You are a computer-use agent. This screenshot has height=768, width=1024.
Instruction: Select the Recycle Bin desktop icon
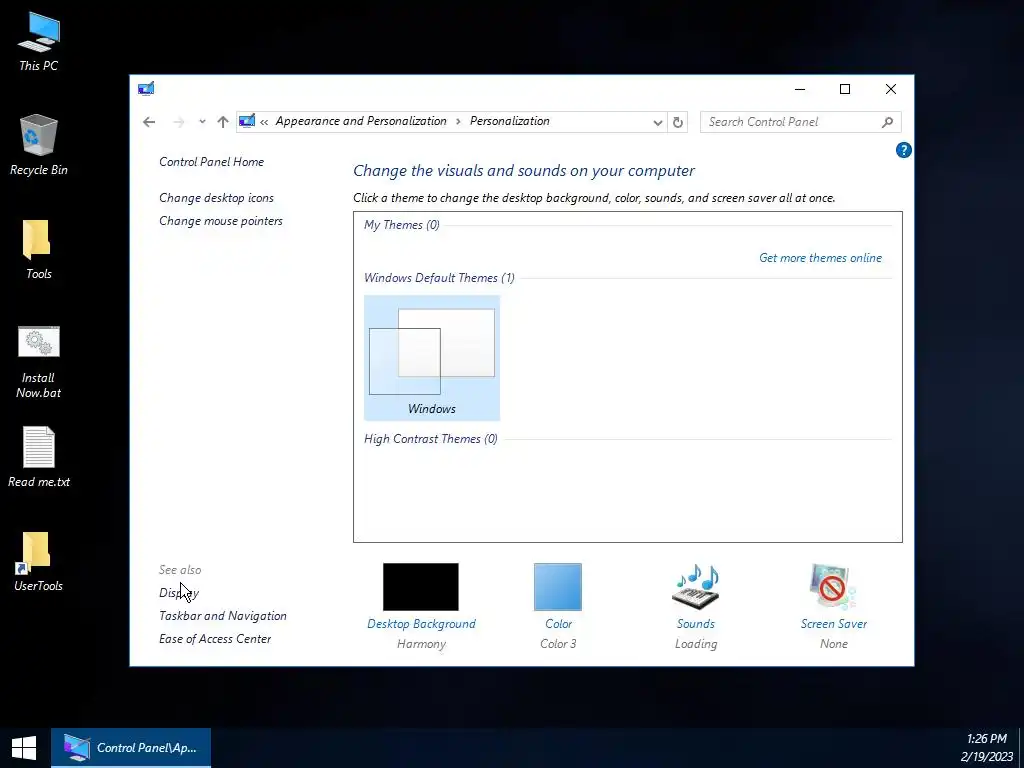pyautogui.click(x=39, y=145)
